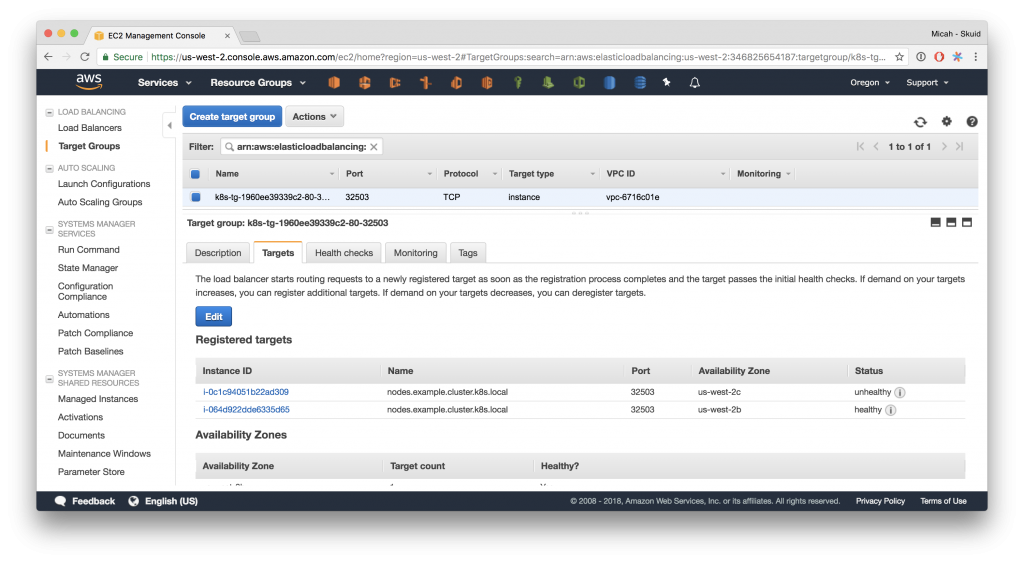Open the solid blue cylinder database shortcut
This screenshot has width=1024, height=563.
point(609,82)
